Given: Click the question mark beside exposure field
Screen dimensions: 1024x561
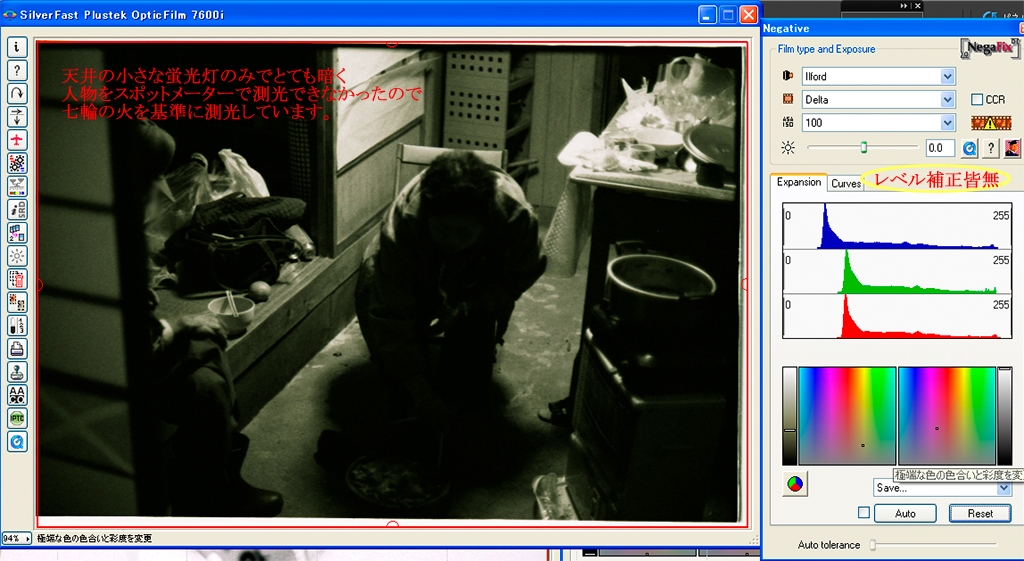Looking at the screenshot, I should click(990, 148).
